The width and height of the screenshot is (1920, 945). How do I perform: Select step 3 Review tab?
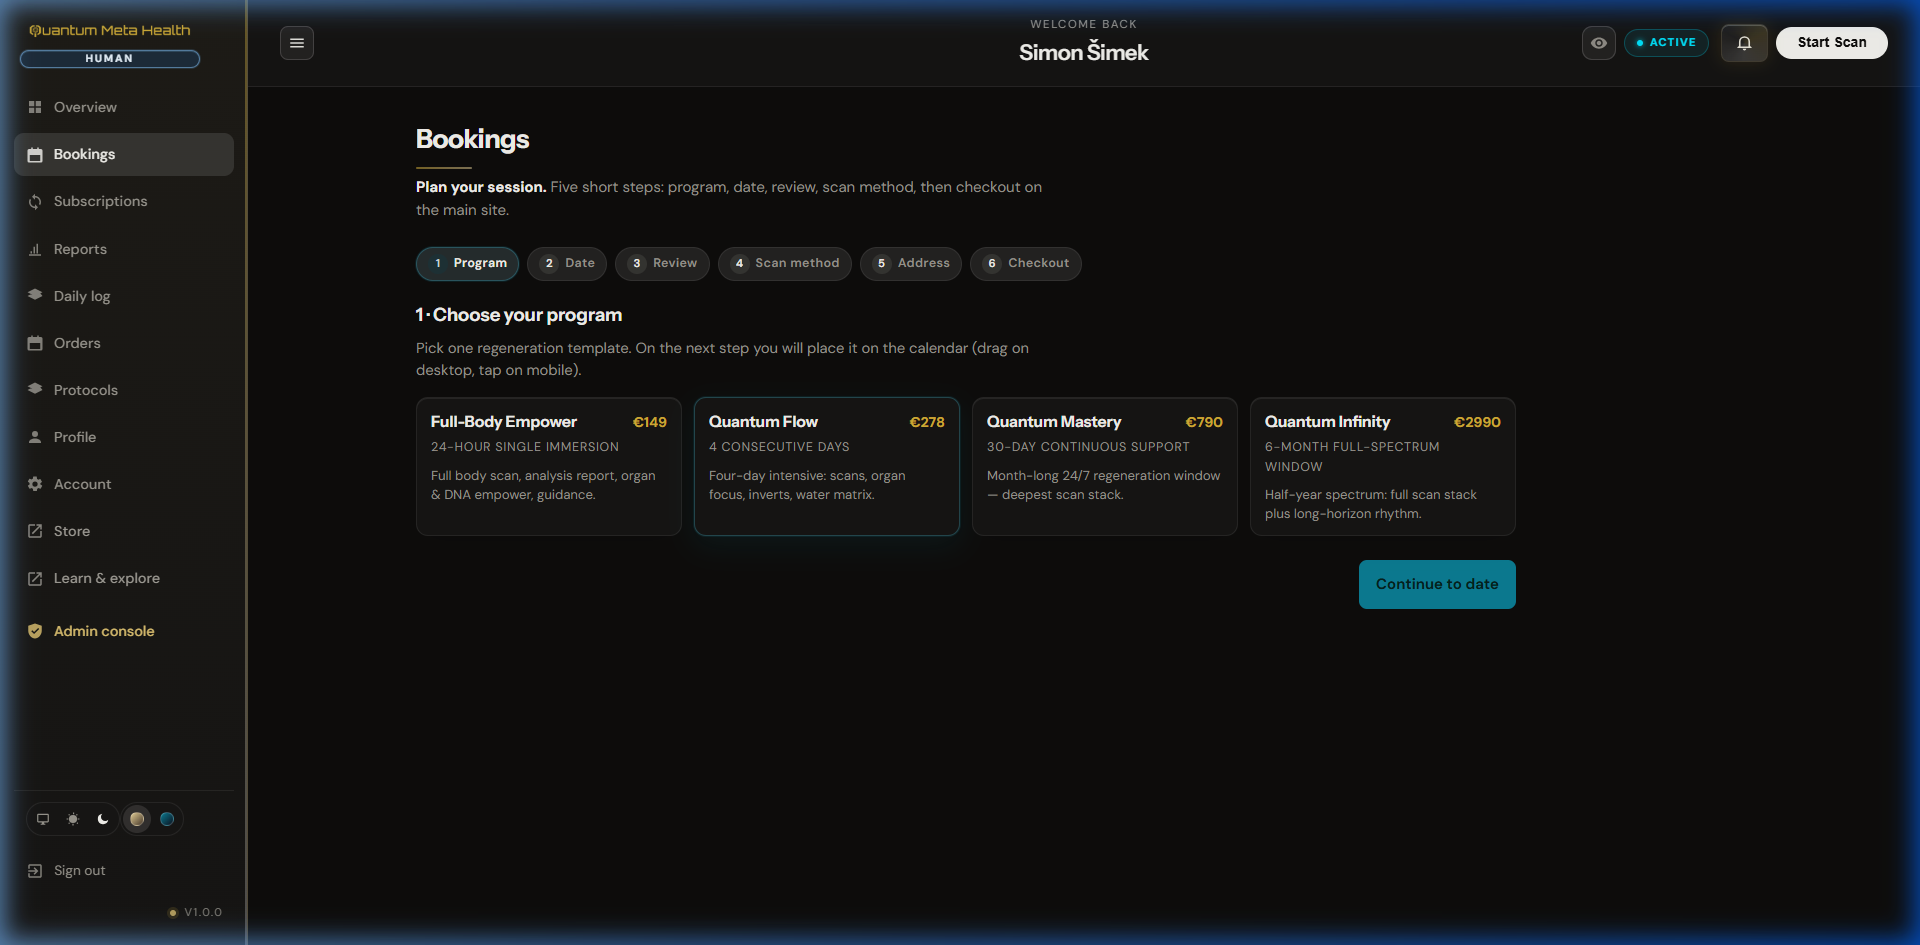coord(662,264)
